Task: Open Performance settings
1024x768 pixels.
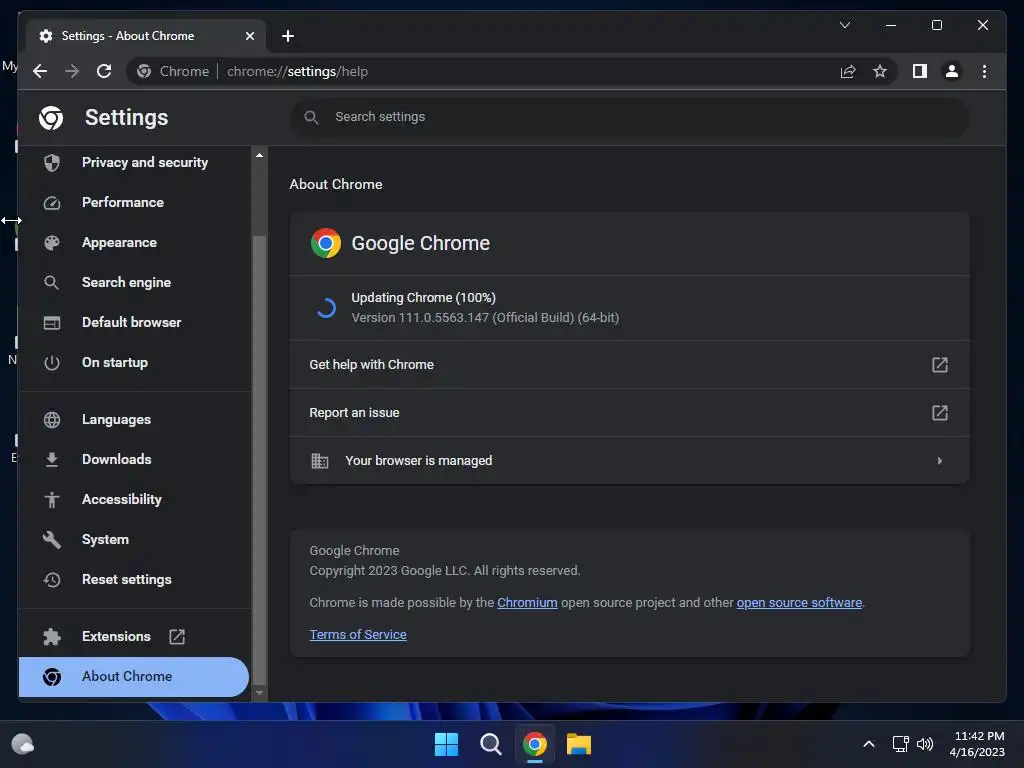Action: pyautogui.click(x=135, y=202)
